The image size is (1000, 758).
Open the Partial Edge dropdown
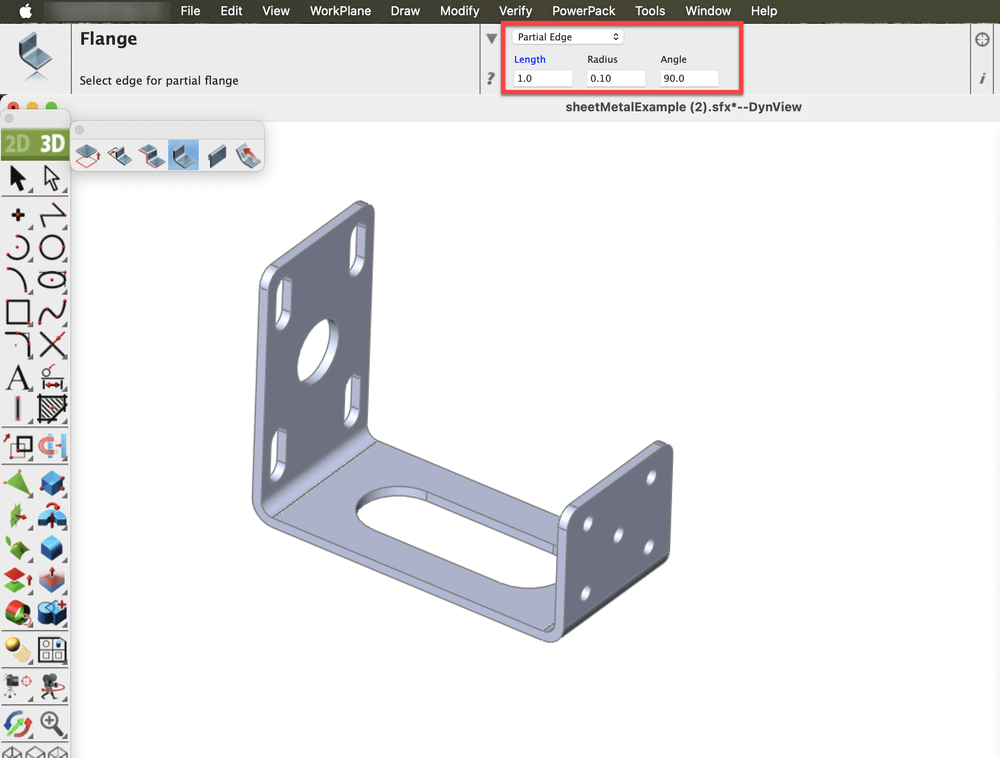tap(568, 37)
